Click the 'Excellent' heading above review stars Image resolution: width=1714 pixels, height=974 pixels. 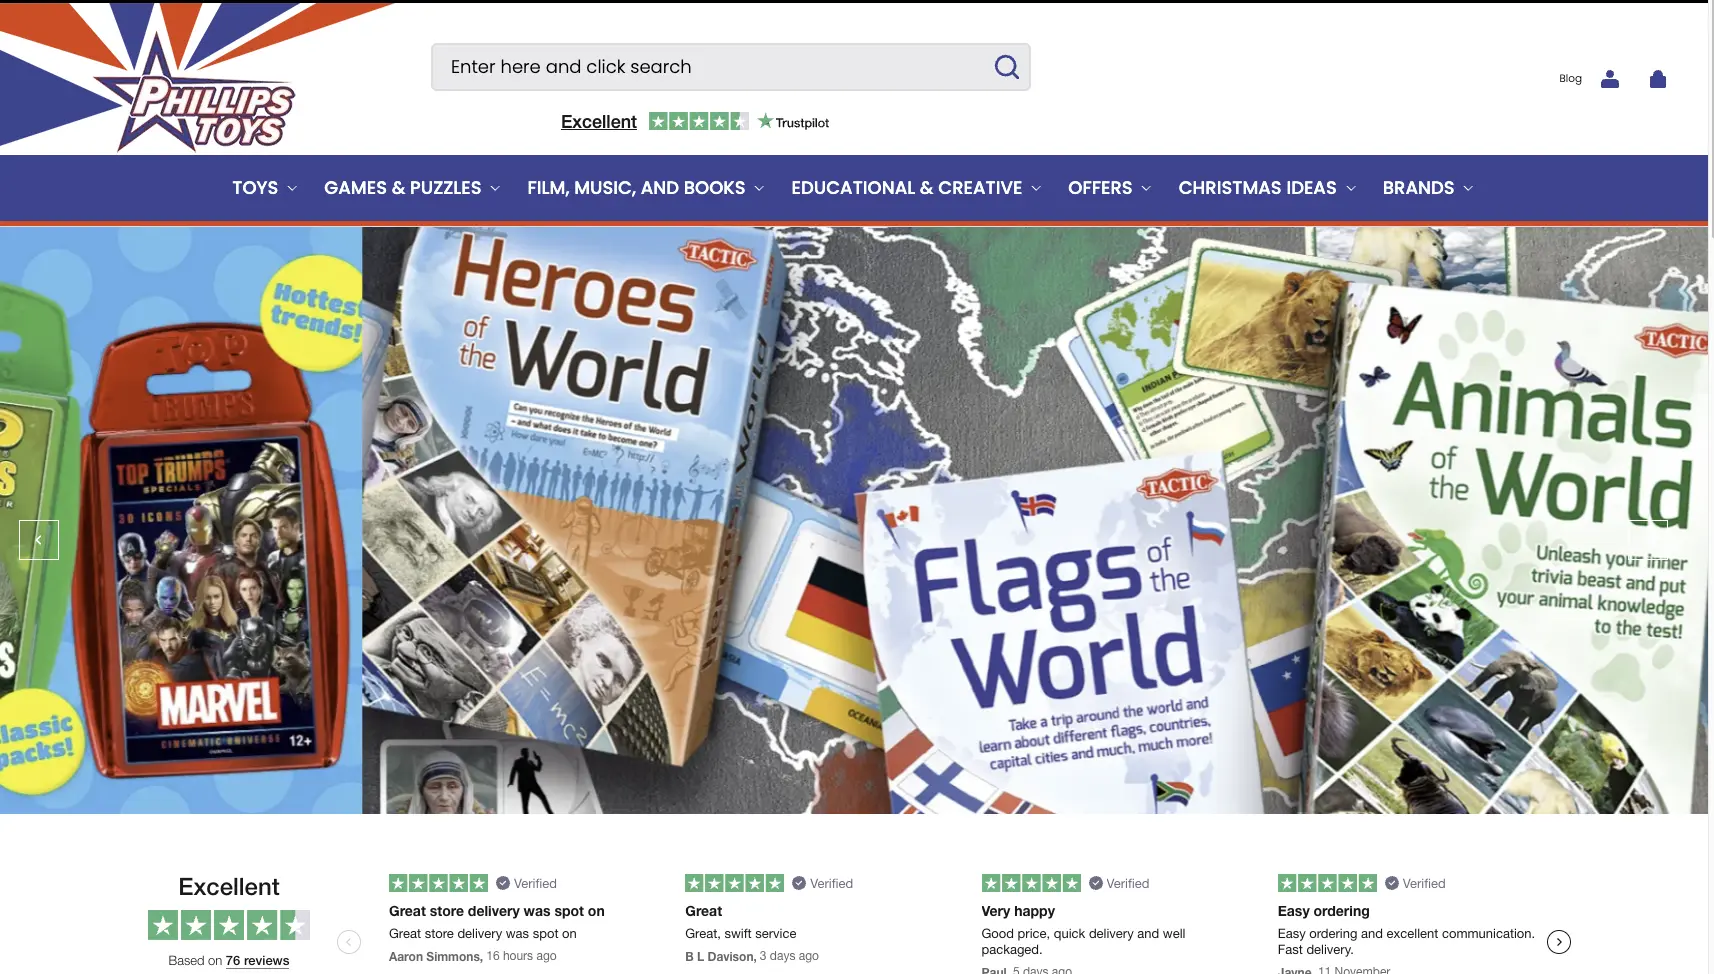[x=229, y=887]
